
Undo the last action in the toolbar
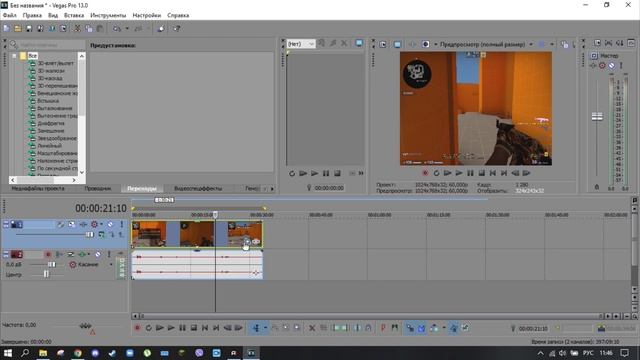coord(117,29)
